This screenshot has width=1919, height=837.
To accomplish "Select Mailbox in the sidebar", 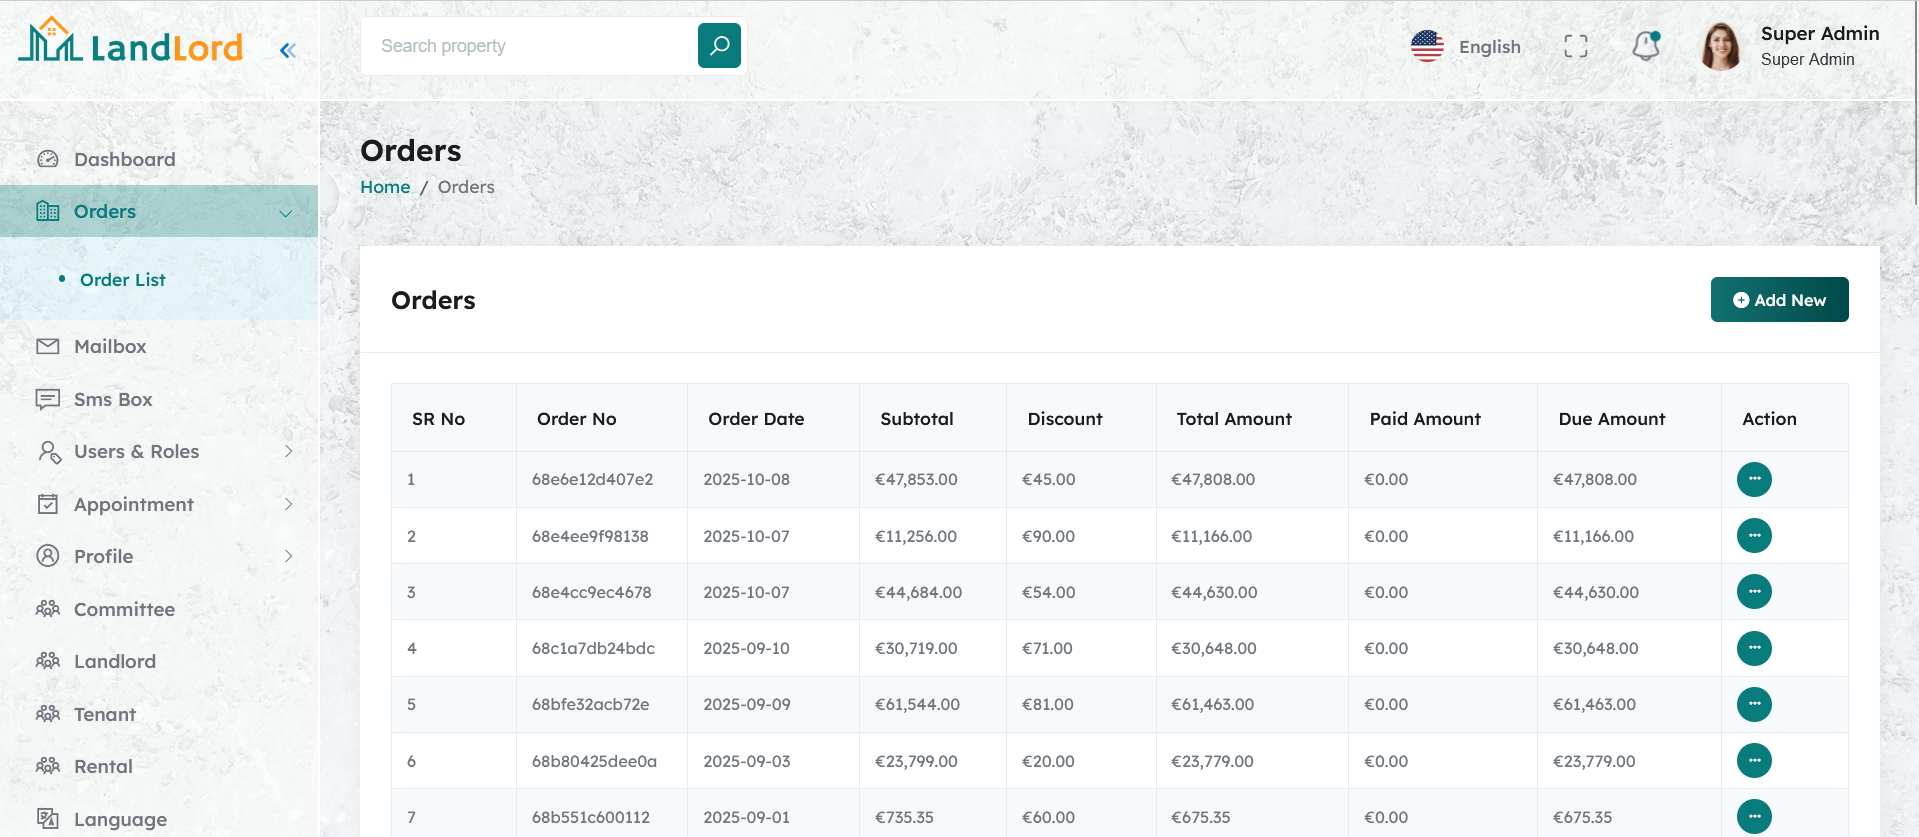I will pyautogui.click(x=110, y=346).
